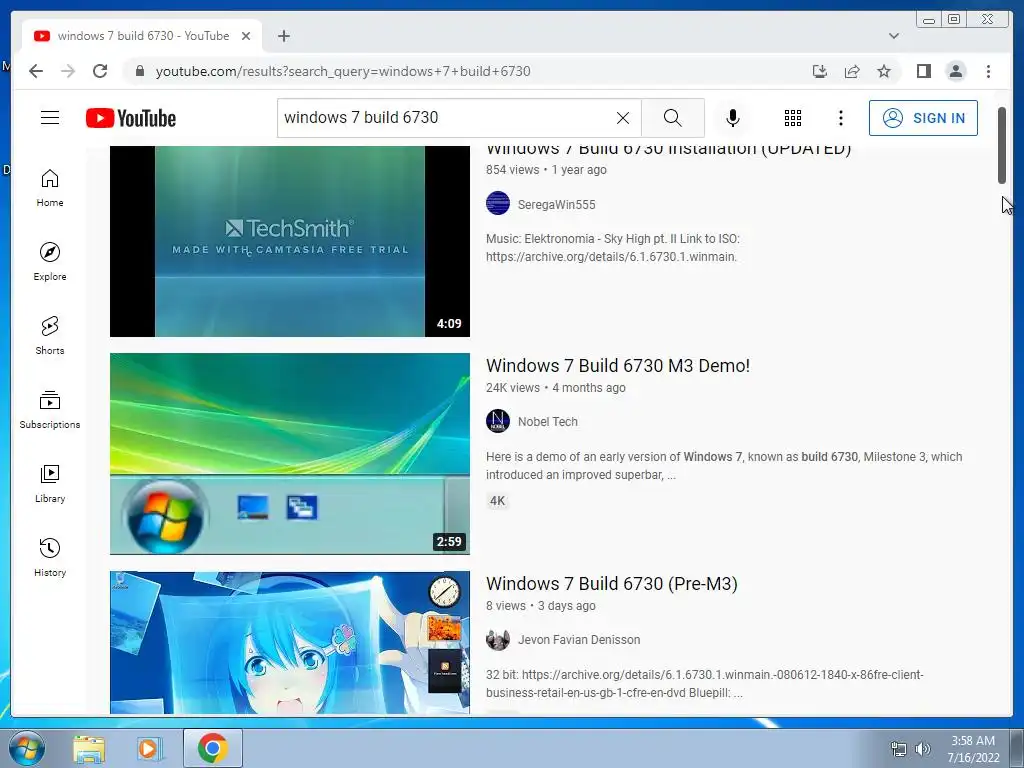
Task: Visit SeregaWin555 channel name
Action: 556,204
